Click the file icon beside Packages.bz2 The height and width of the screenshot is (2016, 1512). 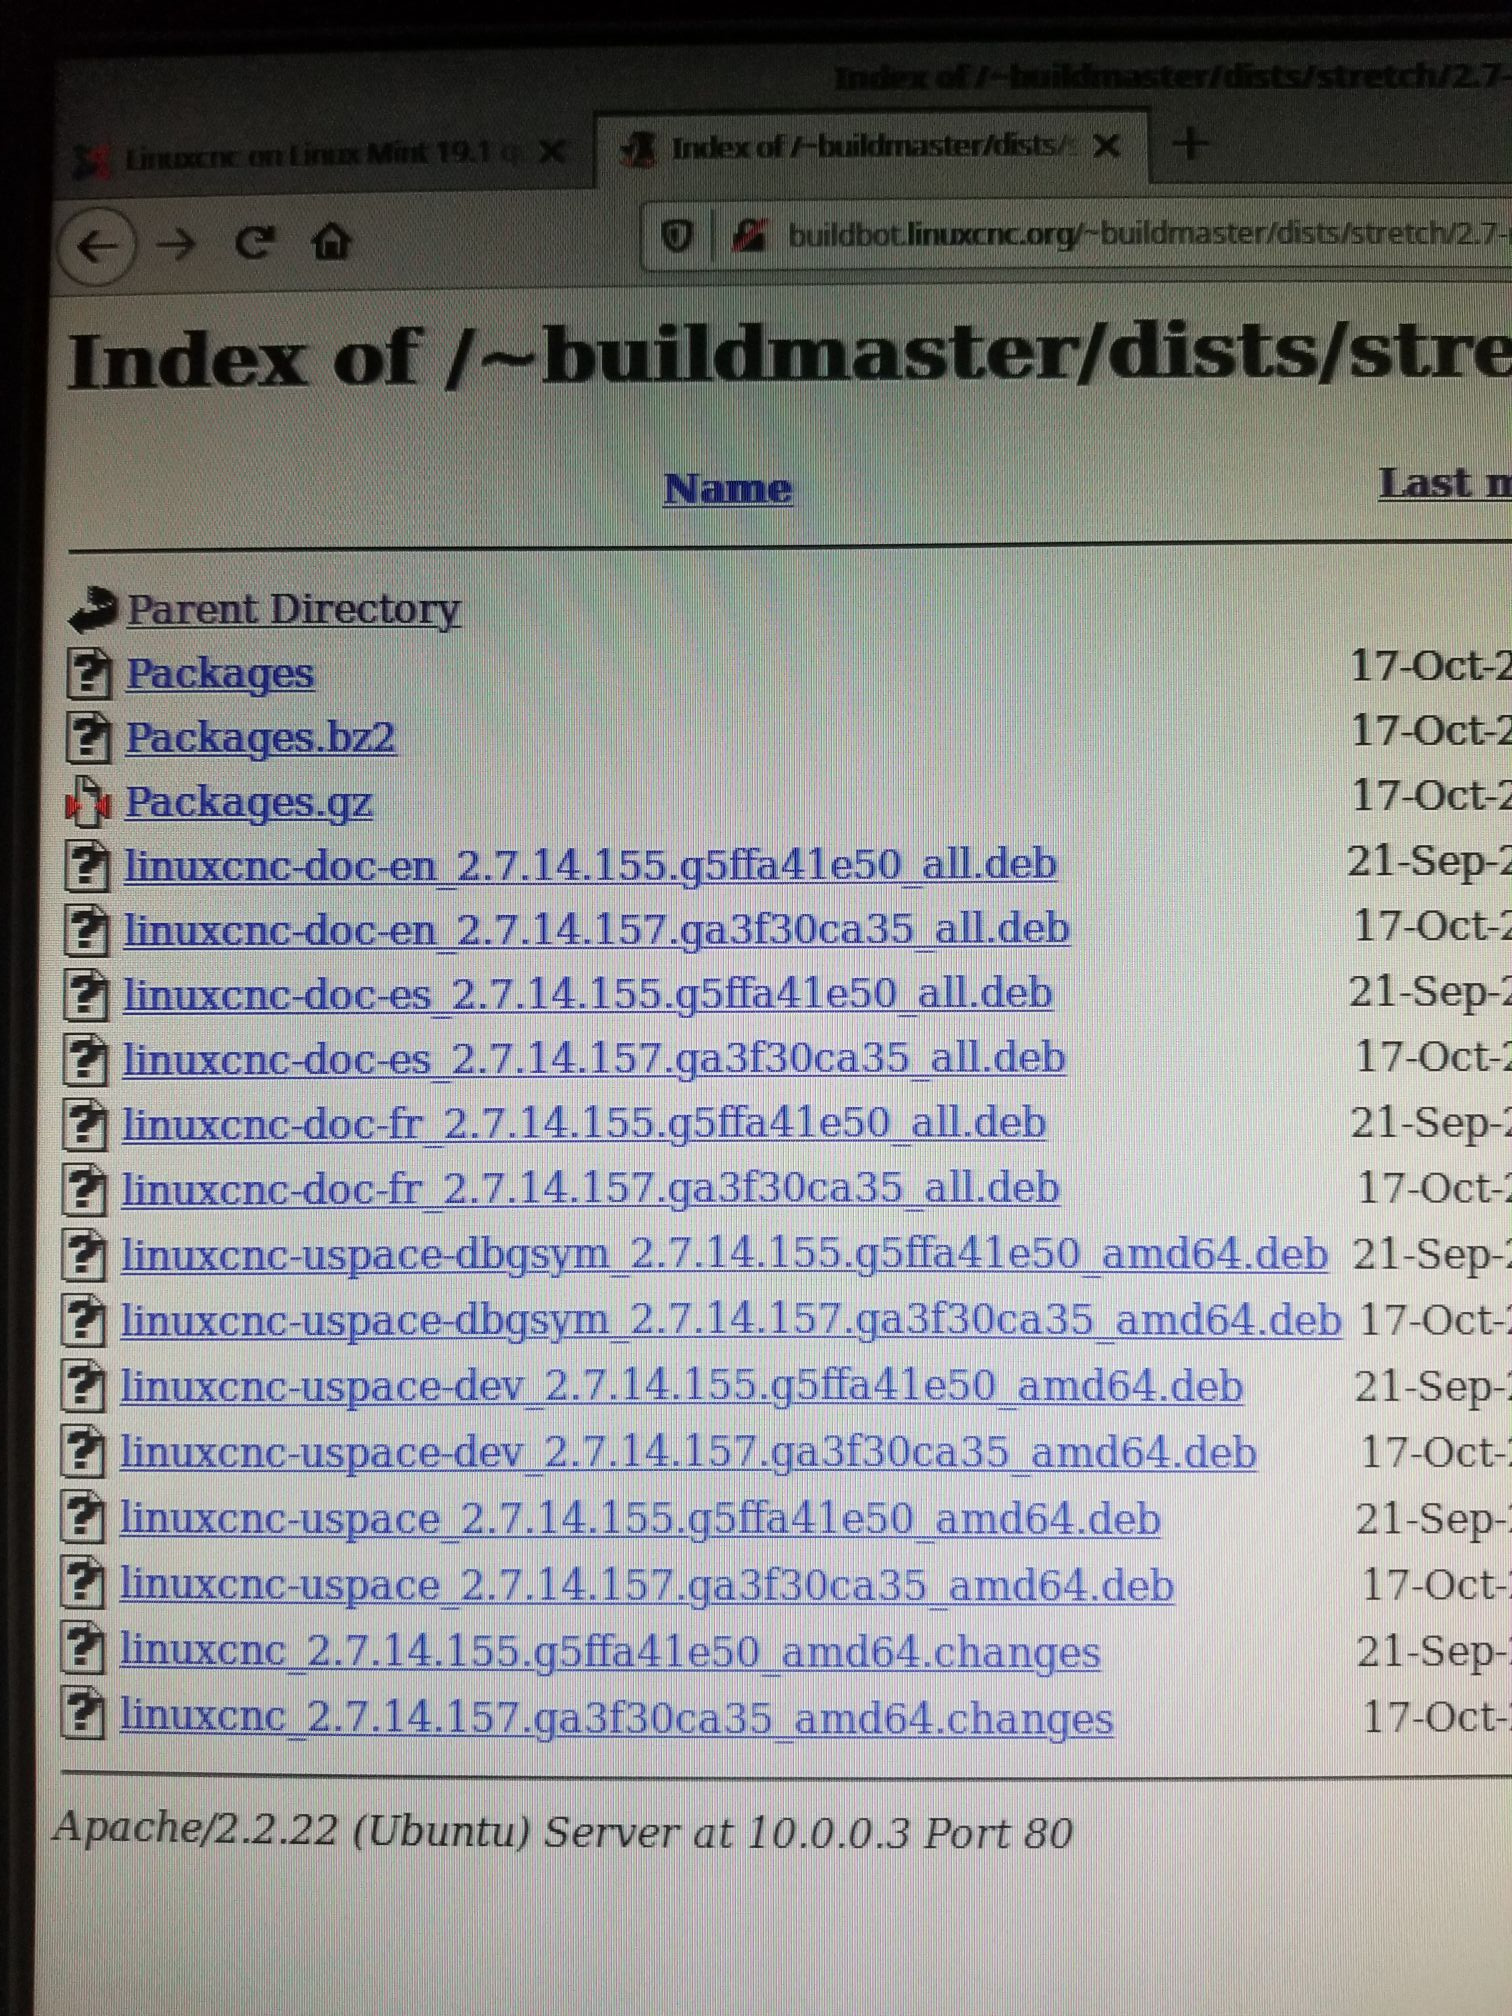[x=87, y=738]
